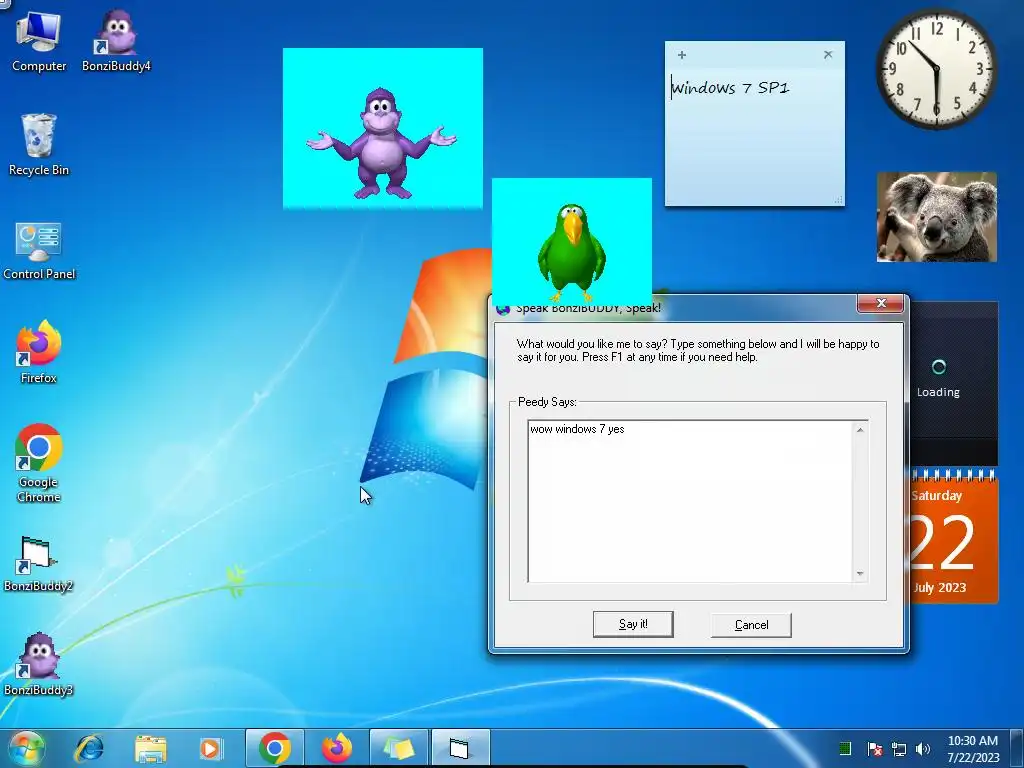
Task: Open the Computer desktop icon
Action: pyautogui.click(x=39, y=40)
